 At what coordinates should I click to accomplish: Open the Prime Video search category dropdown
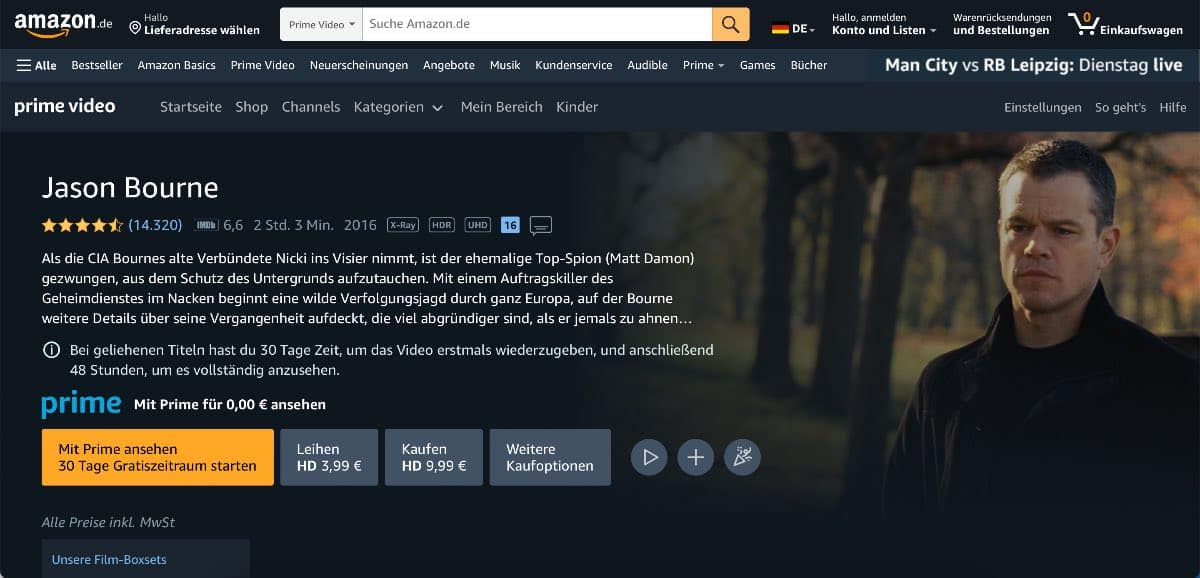pyautogui.click(x=321, y=24)
